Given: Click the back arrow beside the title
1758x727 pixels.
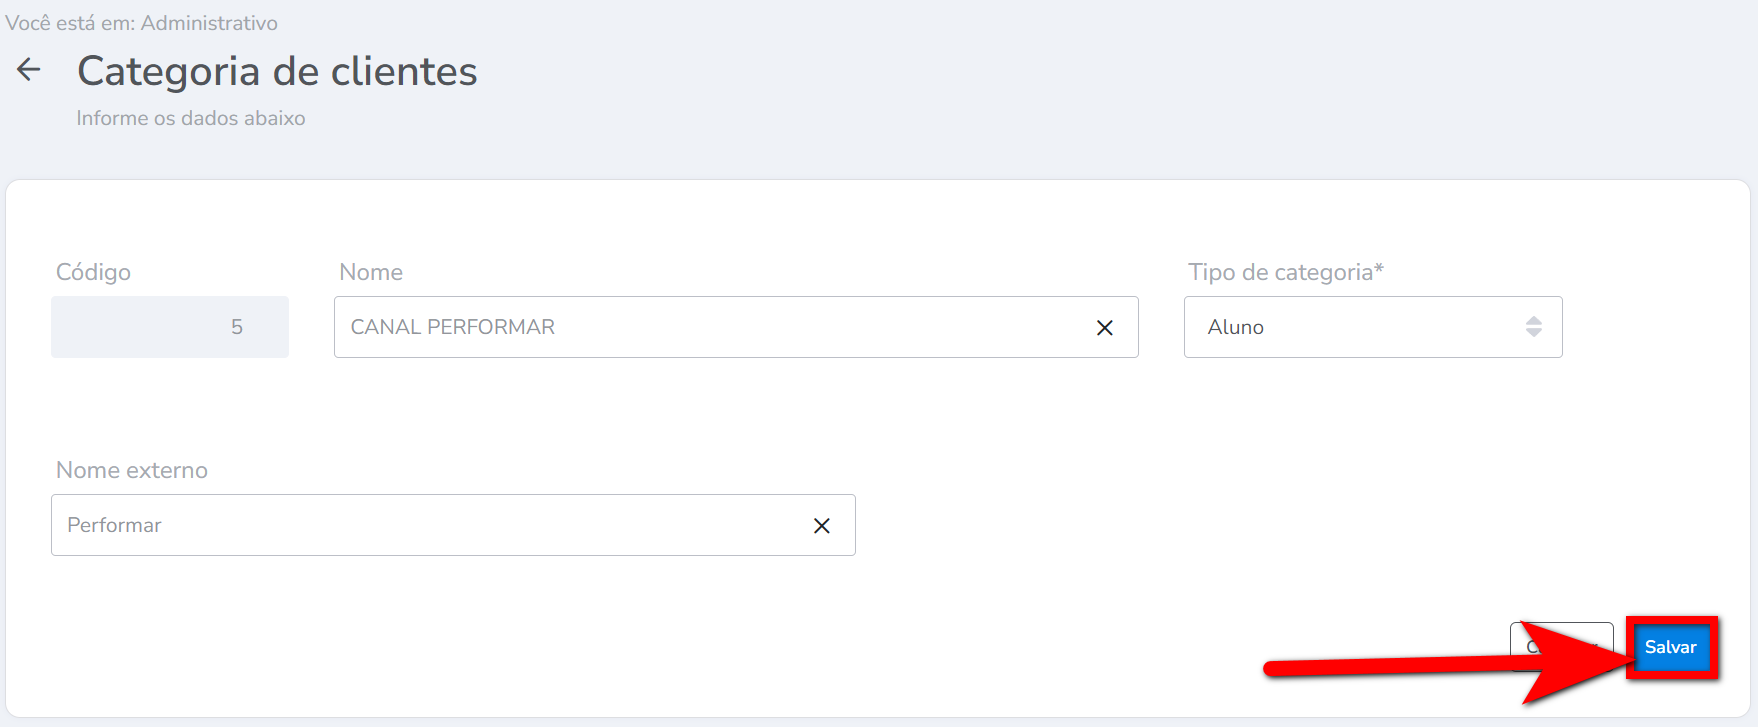Looking at the screenshot, I should [x=29, y=70].
